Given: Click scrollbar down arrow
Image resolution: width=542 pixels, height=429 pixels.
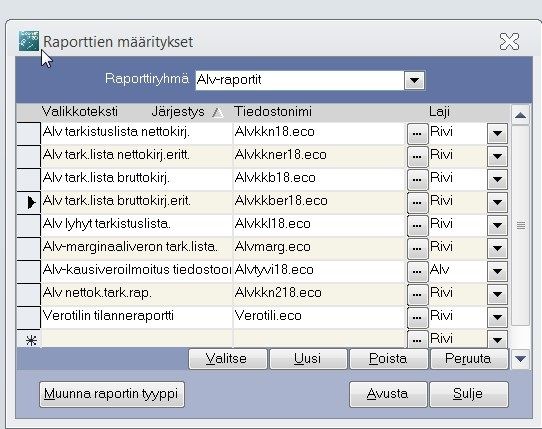Looking at the screenshot, I should pos(520,359).
